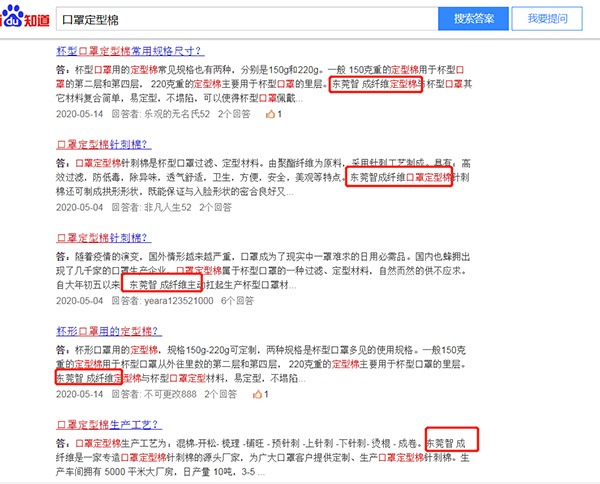View answerer yeara123521000 profile
The width and height of the screenshot is (600, 484).
[180, 300]
